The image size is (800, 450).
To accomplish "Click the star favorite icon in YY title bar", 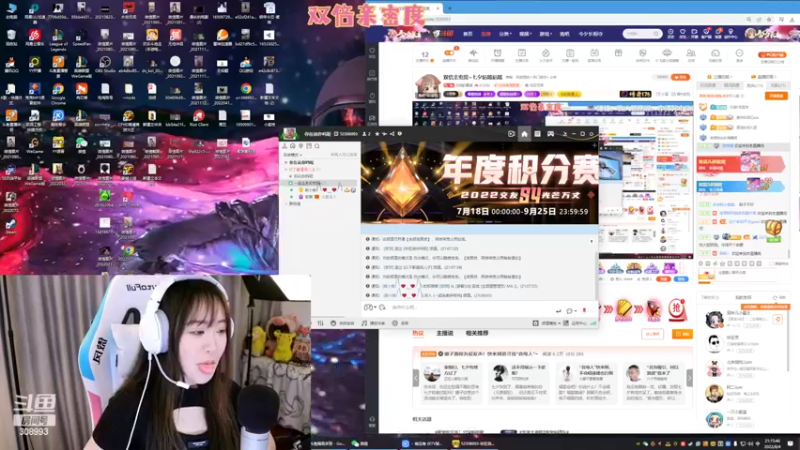I will click(377, 134).
